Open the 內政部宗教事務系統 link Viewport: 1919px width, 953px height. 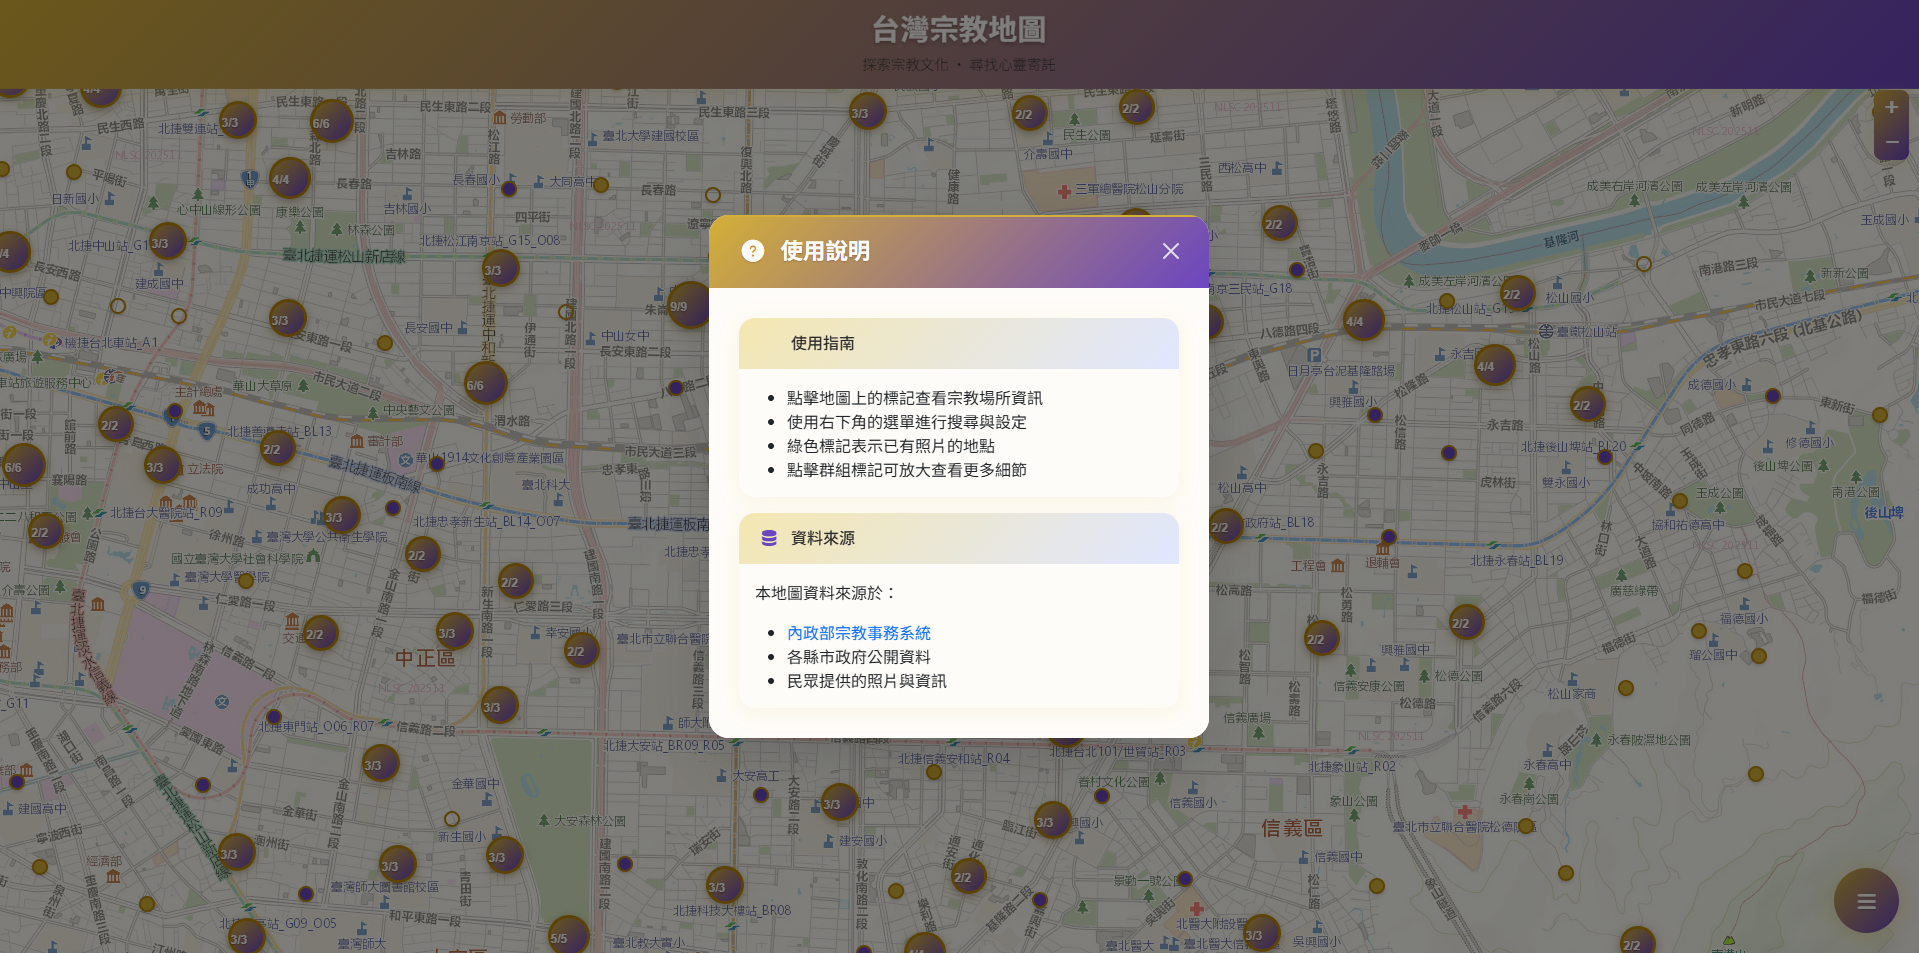(859, 633)
